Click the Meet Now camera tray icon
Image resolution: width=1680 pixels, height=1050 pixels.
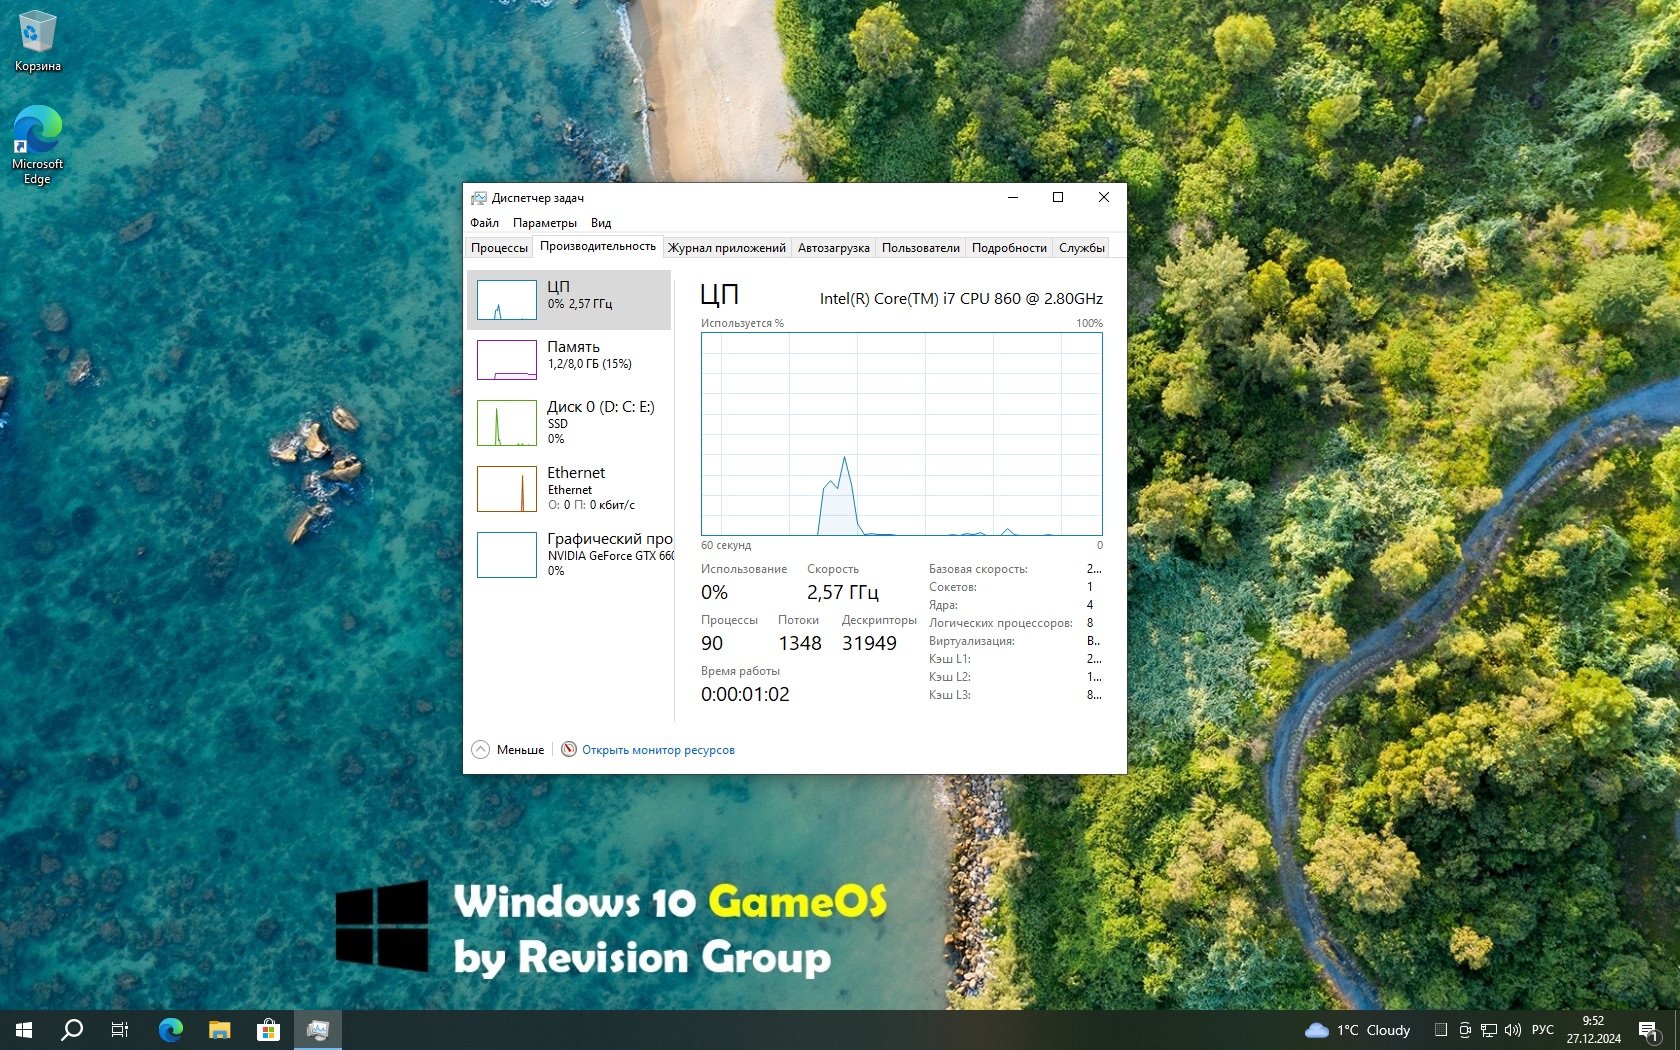tap(1465, 1030)
